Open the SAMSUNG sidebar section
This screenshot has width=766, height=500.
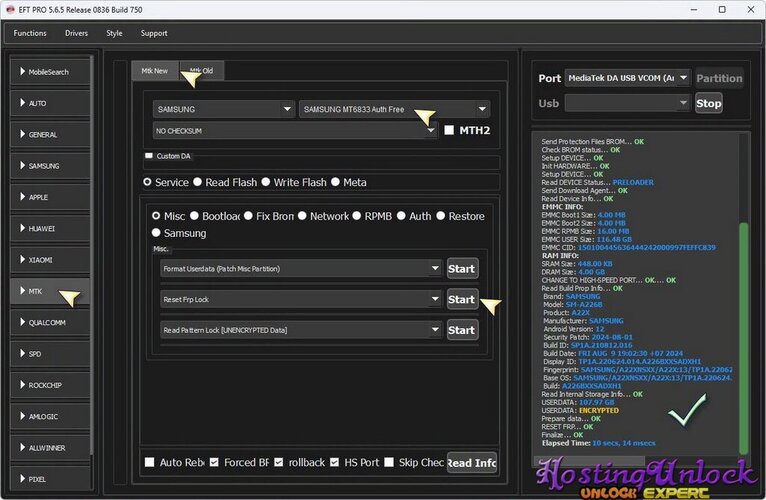point(50,166)
